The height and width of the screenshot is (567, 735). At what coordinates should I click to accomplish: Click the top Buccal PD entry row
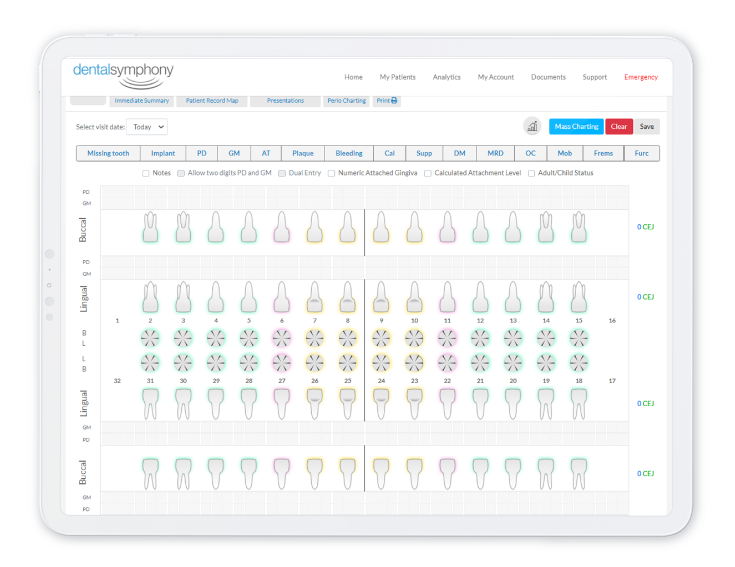click(365, 191)
